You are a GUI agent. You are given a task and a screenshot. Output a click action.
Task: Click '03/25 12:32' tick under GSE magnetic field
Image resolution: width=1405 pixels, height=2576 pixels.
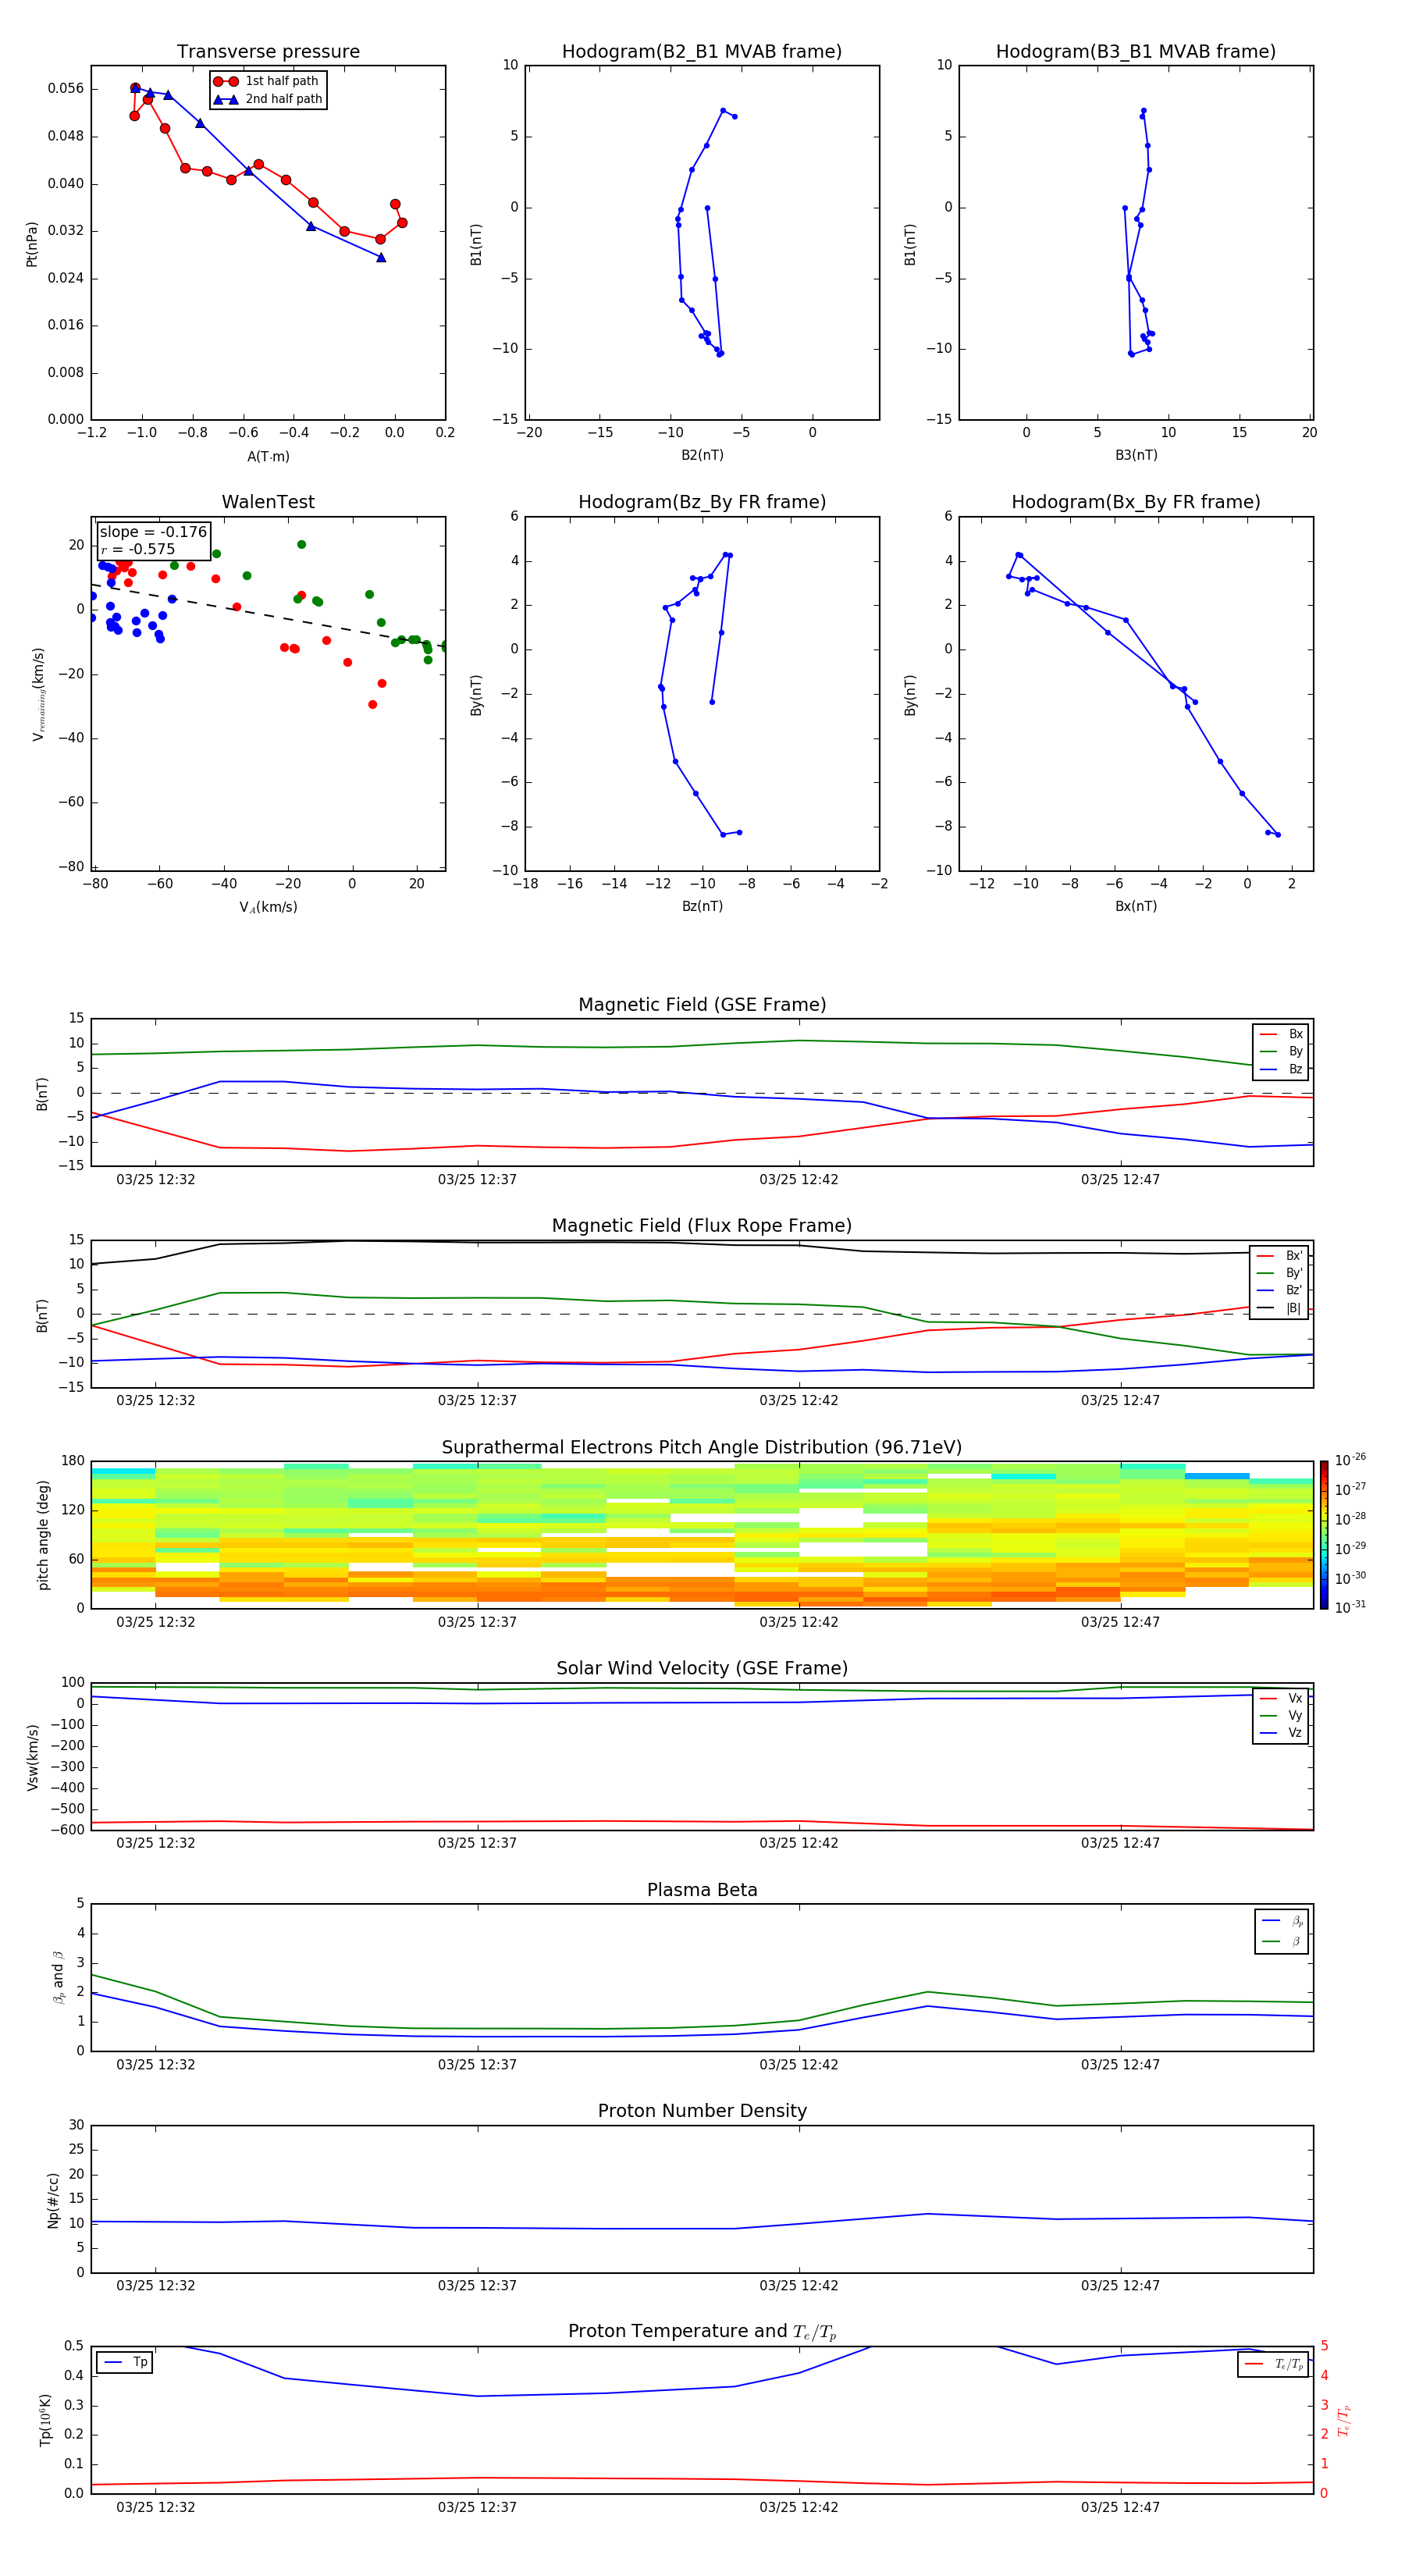click(156, 1180)
